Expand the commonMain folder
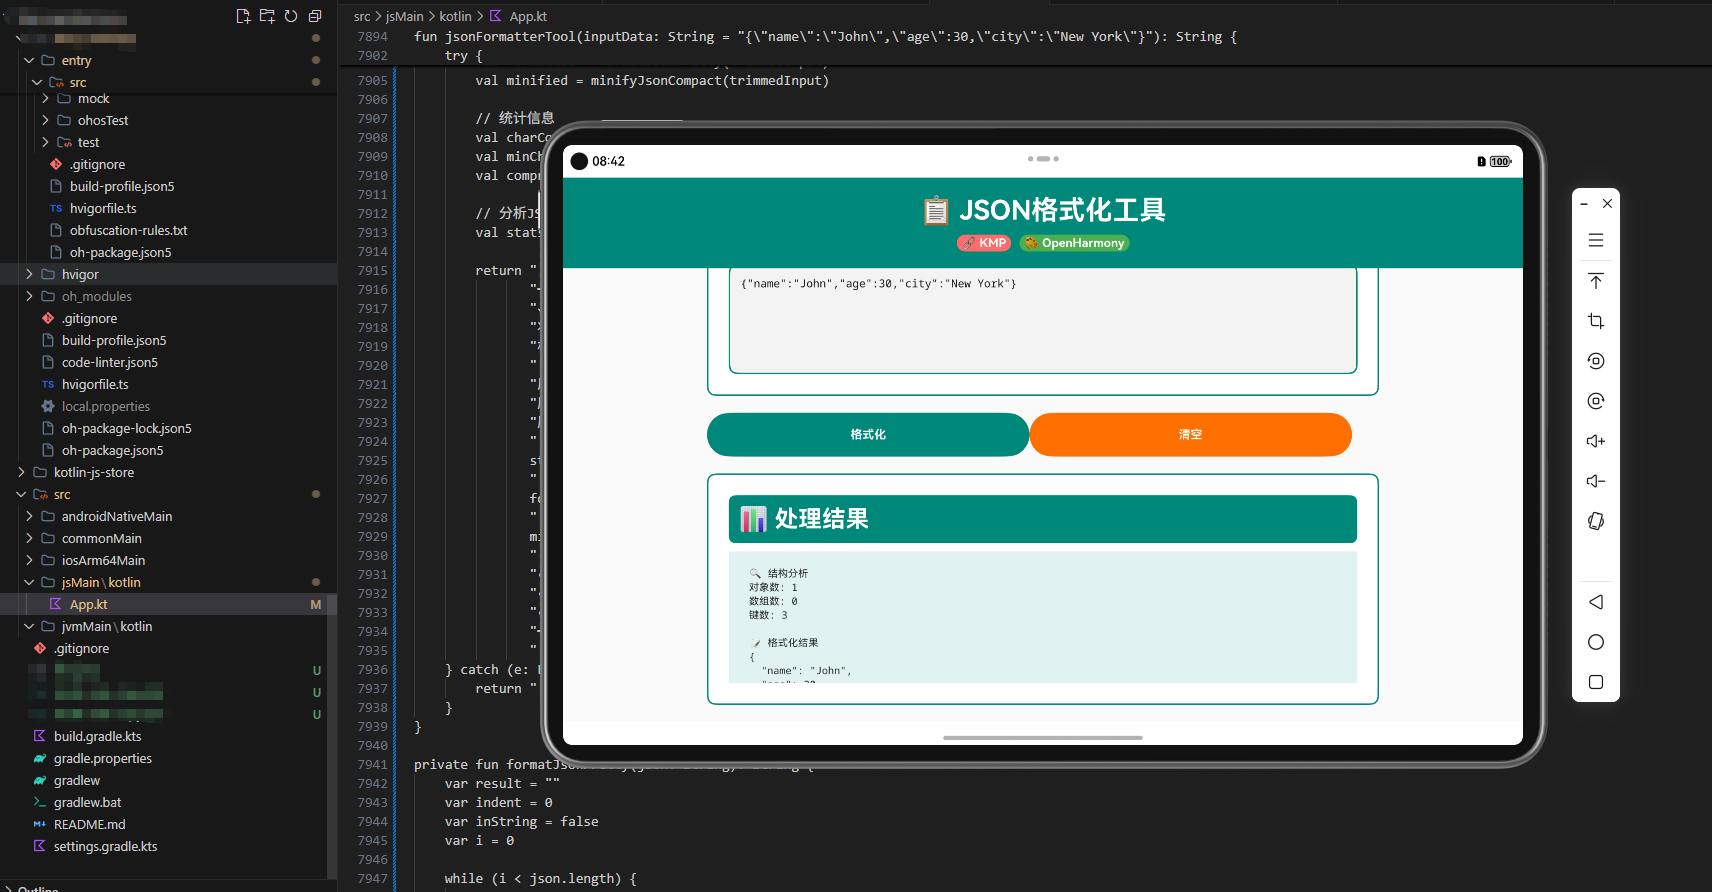Viewport: 1712px width, 892px height. 29,538
